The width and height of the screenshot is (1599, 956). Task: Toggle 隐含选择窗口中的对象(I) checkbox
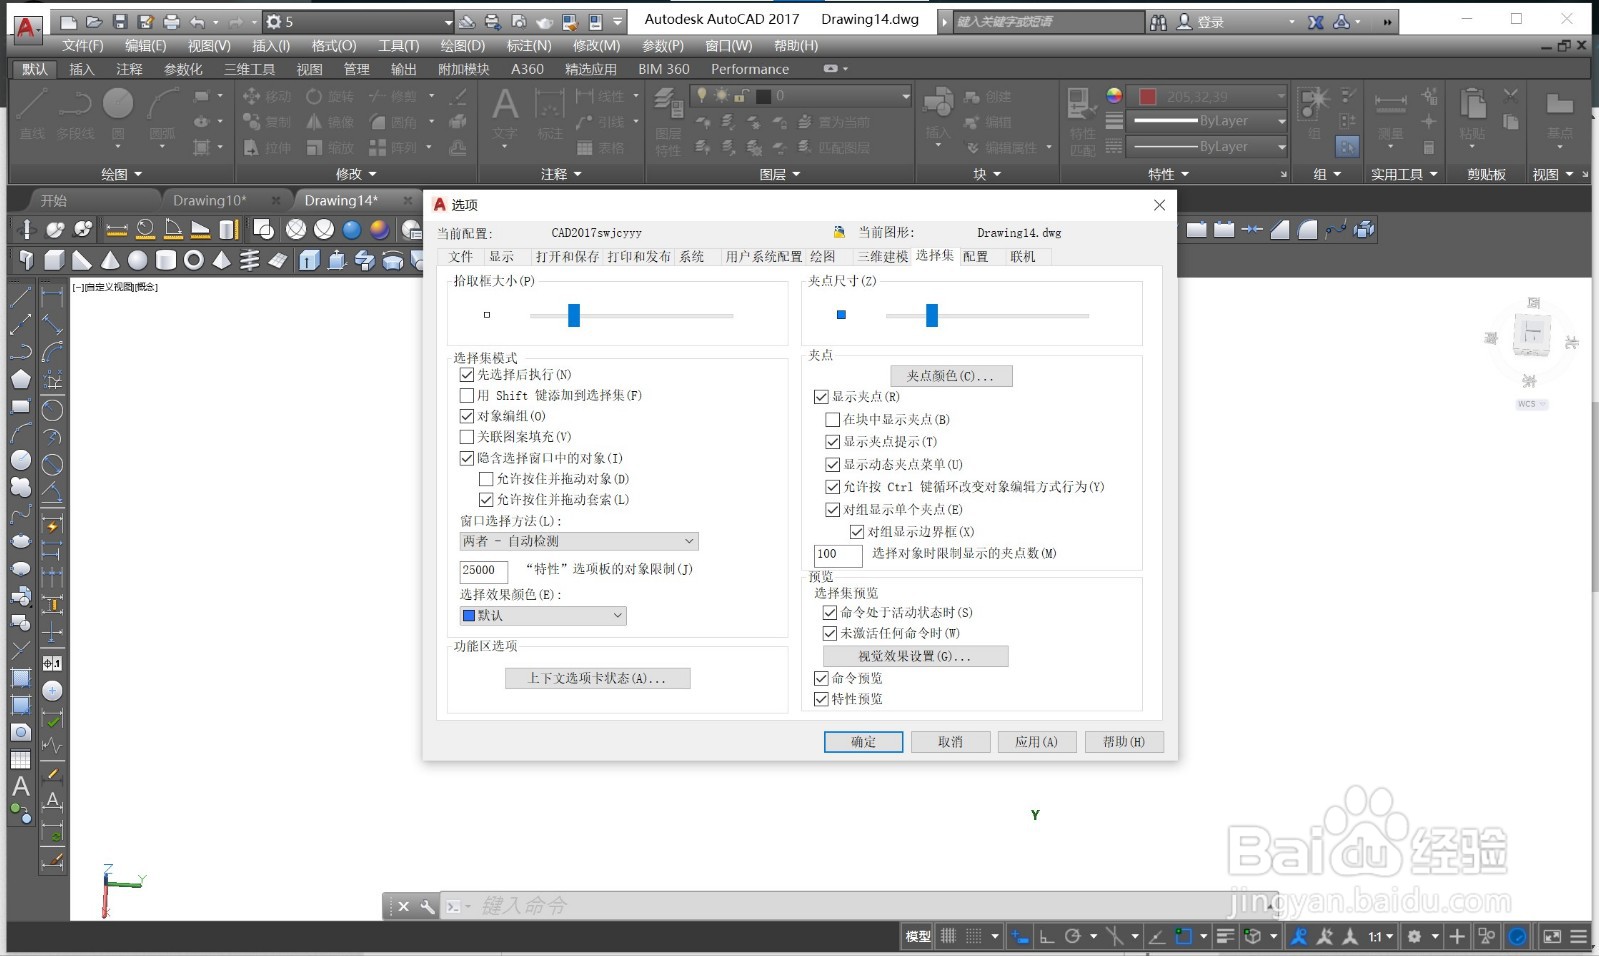tap(466, 458)
